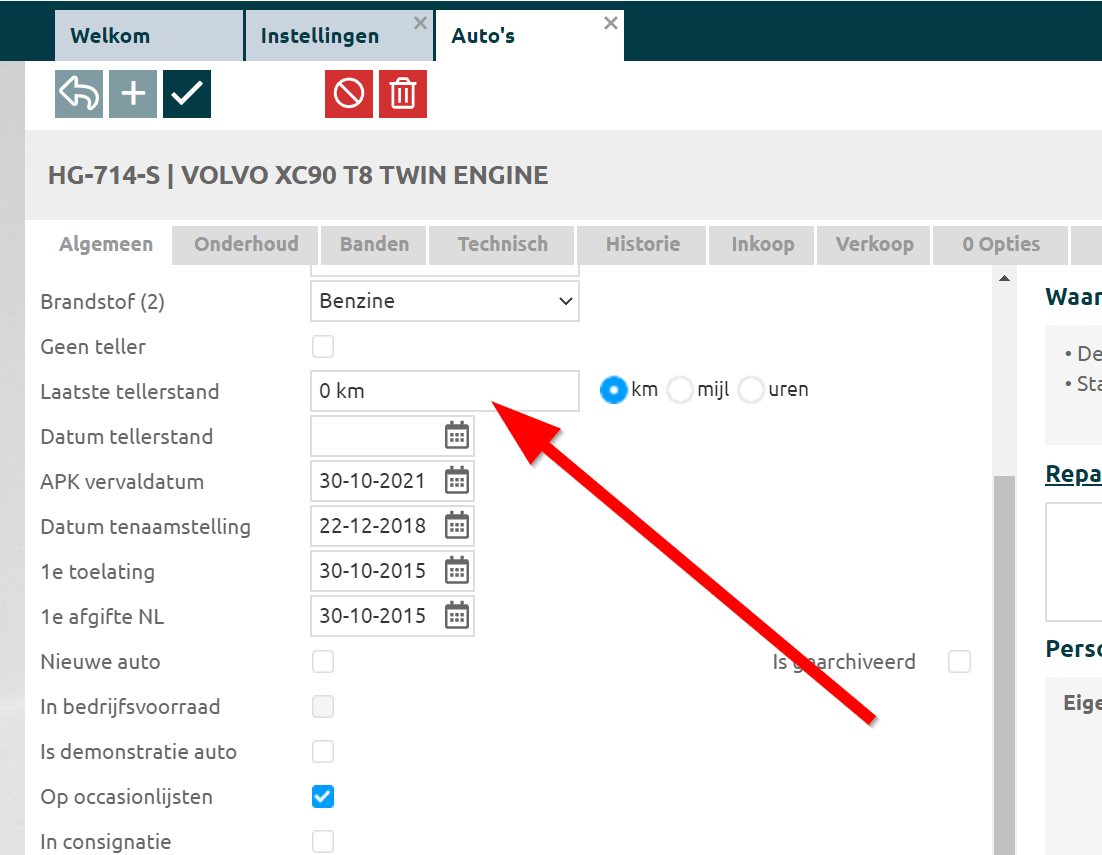This screenshot has height=855, width=1102.
Task: Click the red cancel circle icon
Action: point(349,94)
